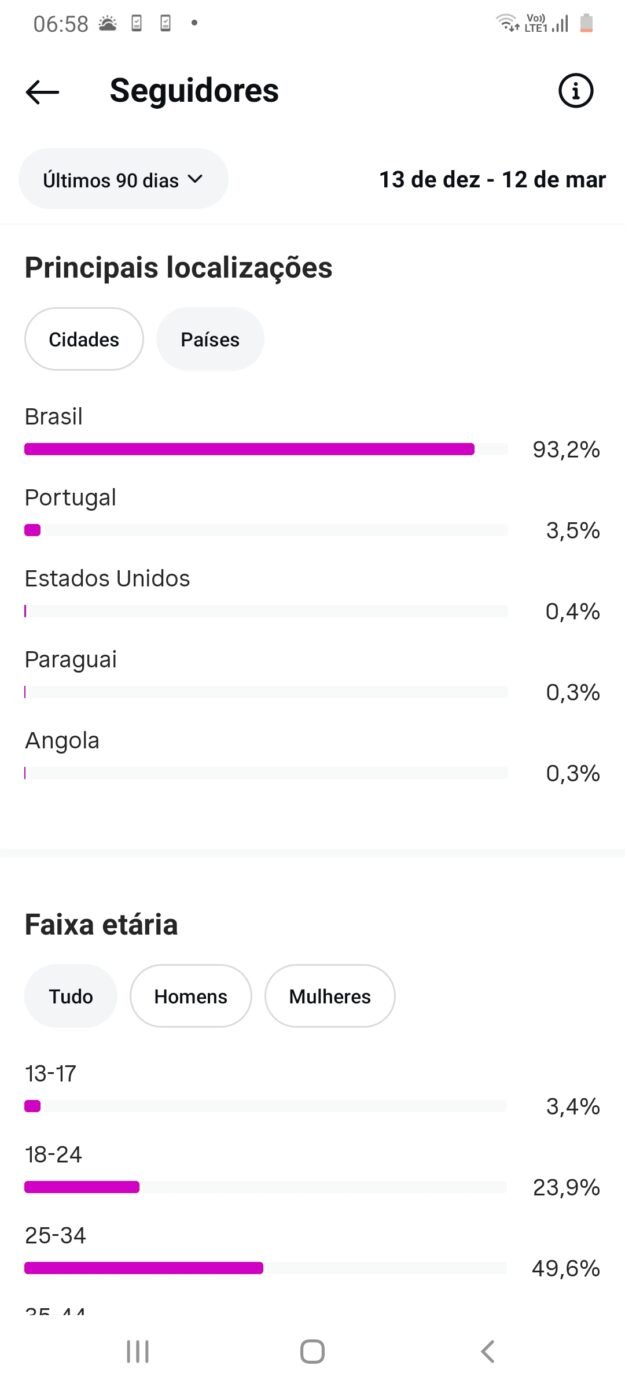Tap the back arrow icon
Screen dimensions: 625x1388
42,92
